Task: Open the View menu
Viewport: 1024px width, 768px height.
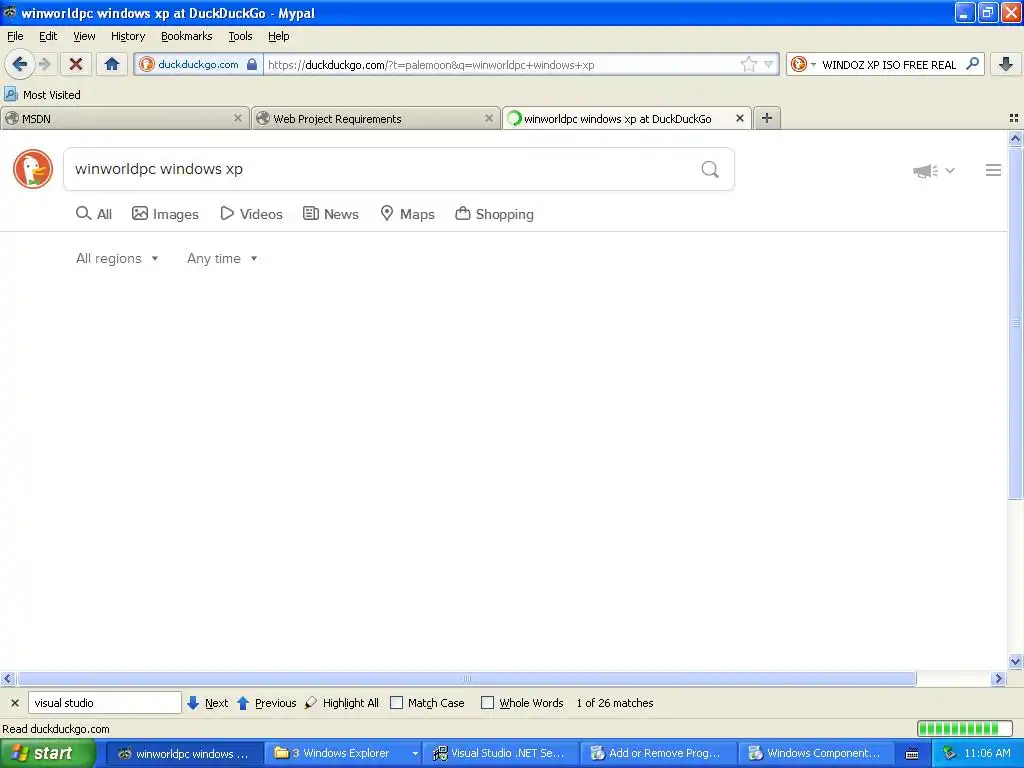Action: (84, 36)
